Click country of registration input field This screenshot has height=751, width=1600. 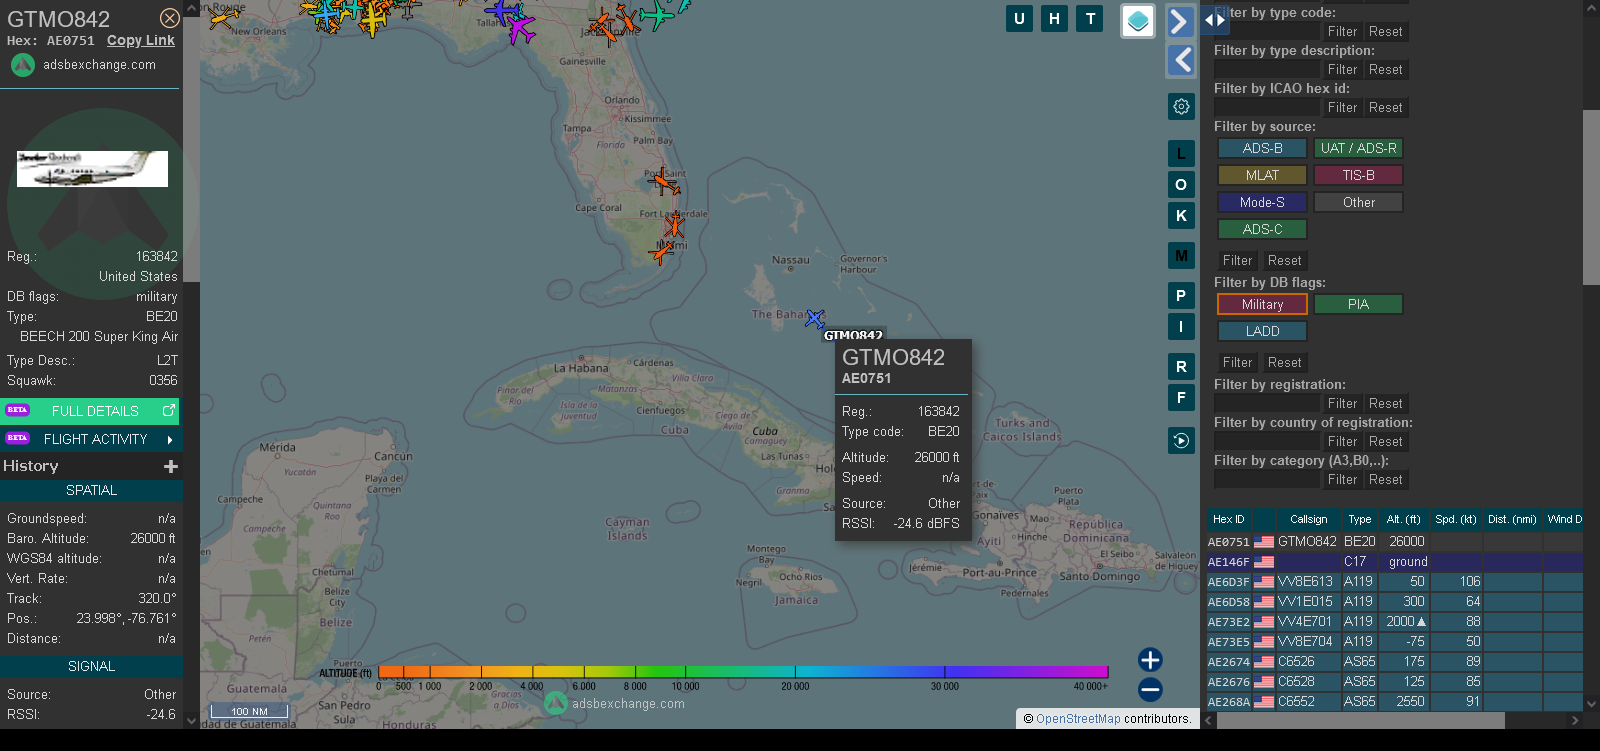coord(1267,441)
